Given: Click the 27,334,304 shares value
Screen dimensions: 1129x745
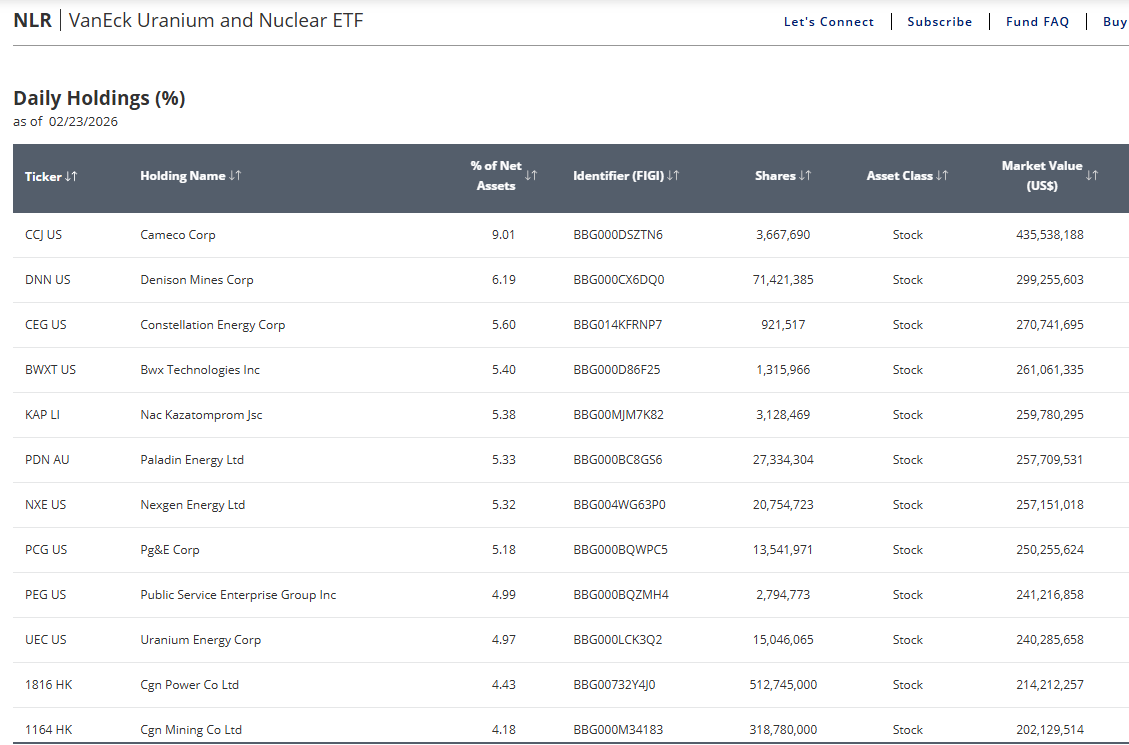Looking at the screenshot, I should [x=783, y=460].
